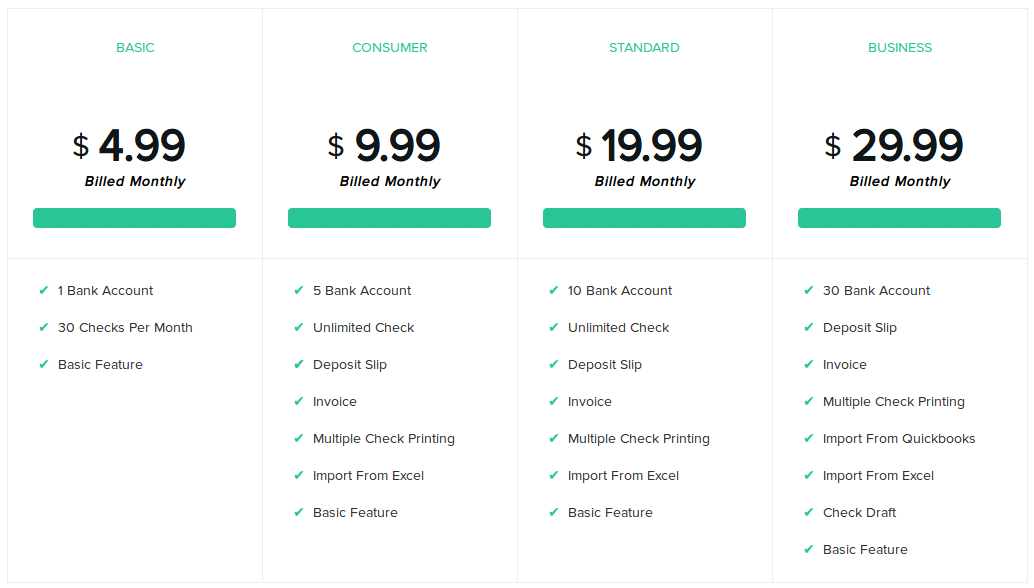
Task: Click the checkmark next to Import From Quickbooks
Action: point(809,439)
